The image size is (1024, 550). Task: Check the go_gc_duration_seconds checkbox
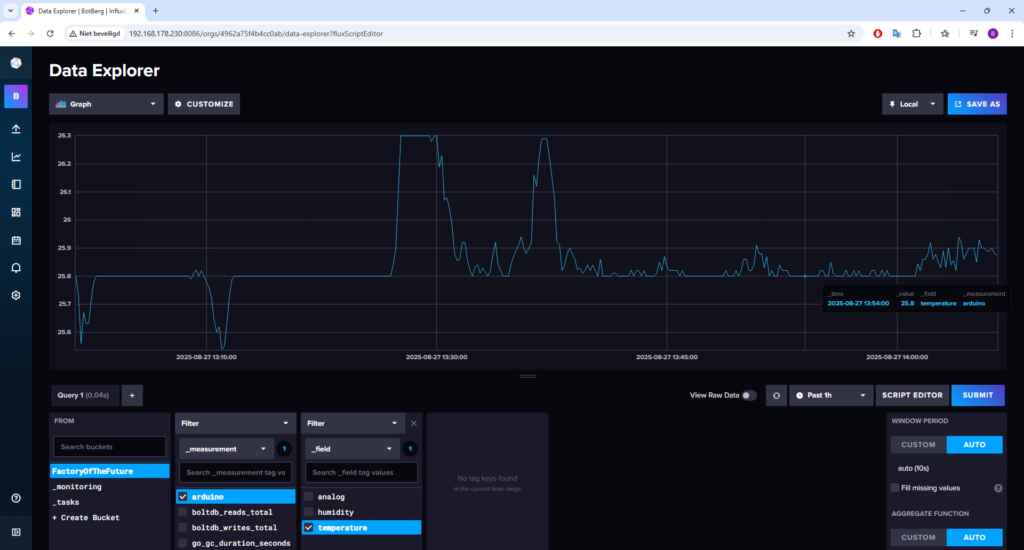(183, 543)
